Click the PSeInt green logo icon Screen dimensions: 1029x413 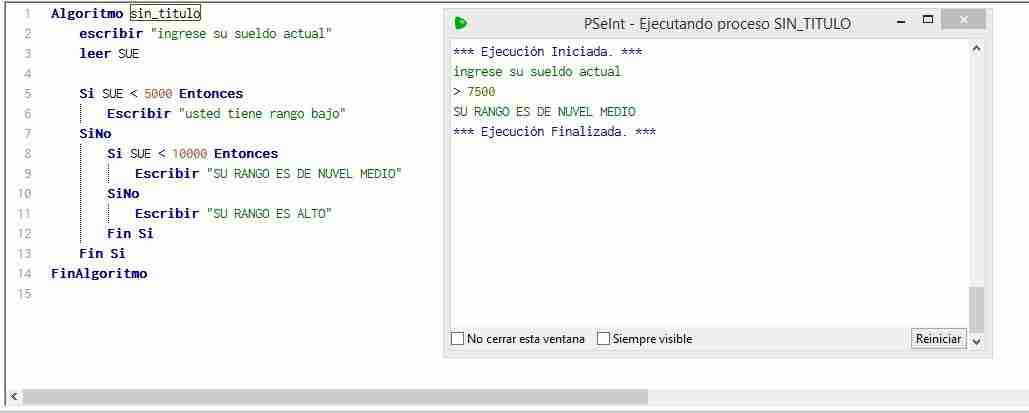(461, 24)
